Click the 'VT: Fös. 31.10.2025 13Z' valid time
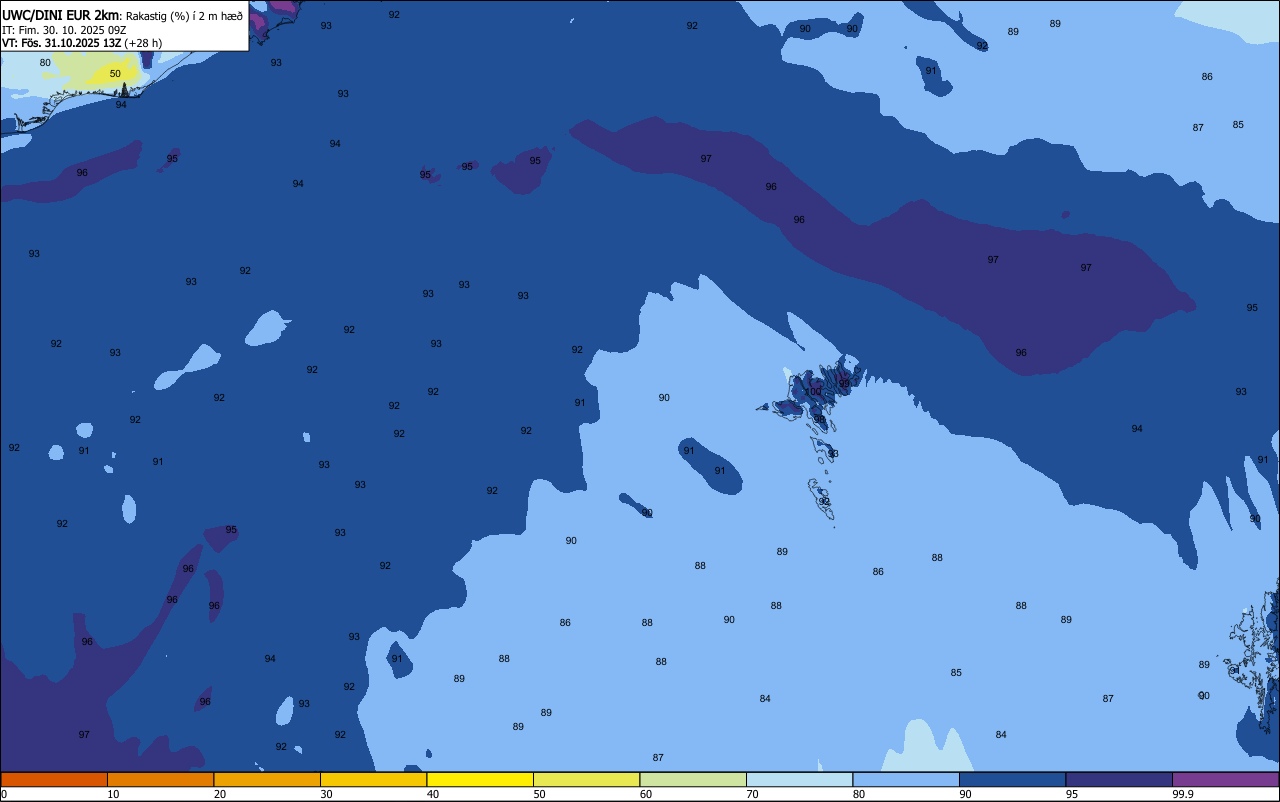1280x802 pixels. (61, 43)
